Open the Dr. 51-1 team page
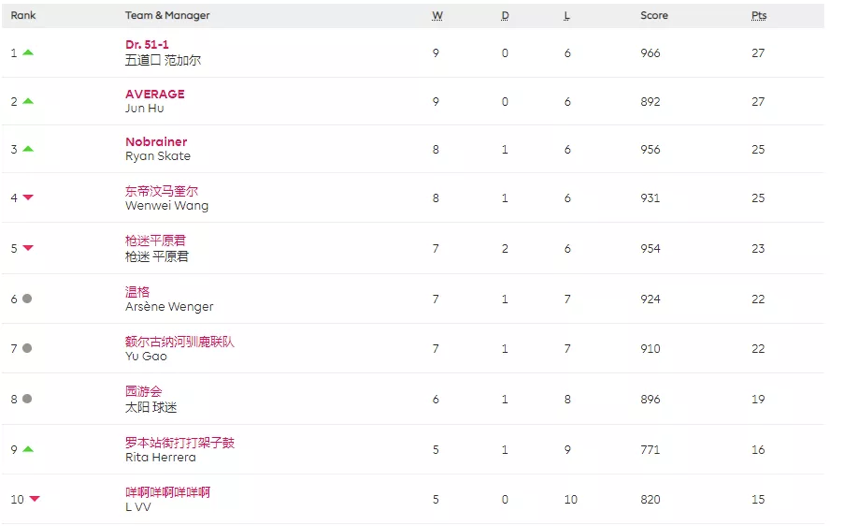 click(147, 45)
